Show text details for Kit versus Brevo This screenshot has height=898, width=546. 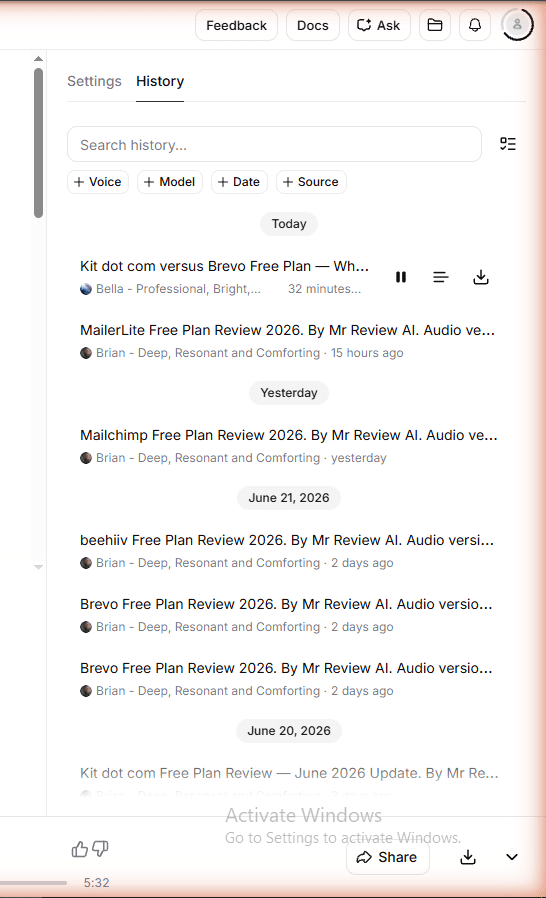(441, 277)
